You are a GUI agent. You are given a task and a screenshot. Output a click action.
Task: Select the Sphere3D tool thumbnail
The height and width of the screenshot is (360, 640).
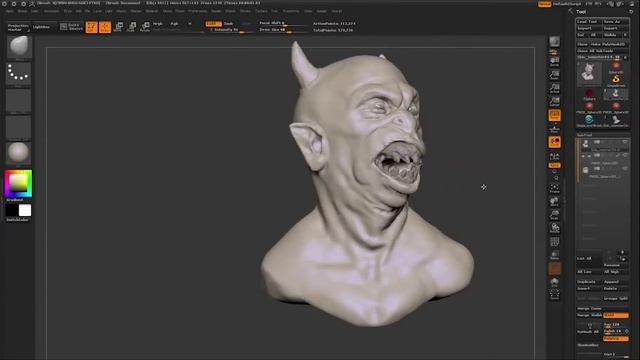(x=616, y=67)
